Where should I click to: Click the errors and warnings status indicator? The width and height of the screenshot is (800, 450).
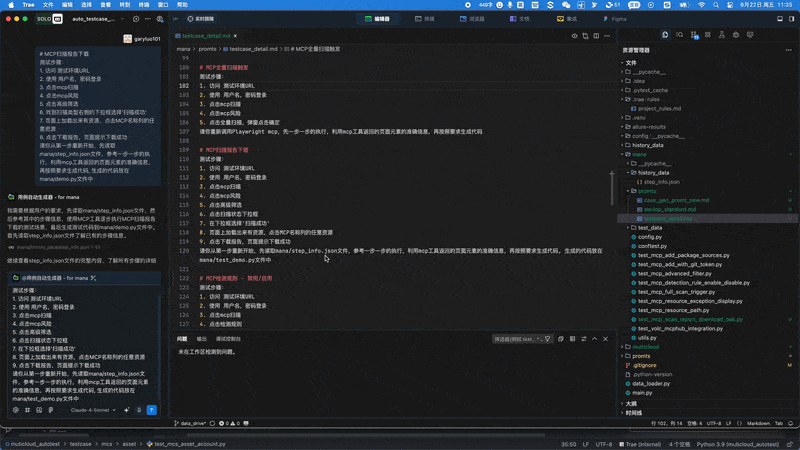coord(229,423)
